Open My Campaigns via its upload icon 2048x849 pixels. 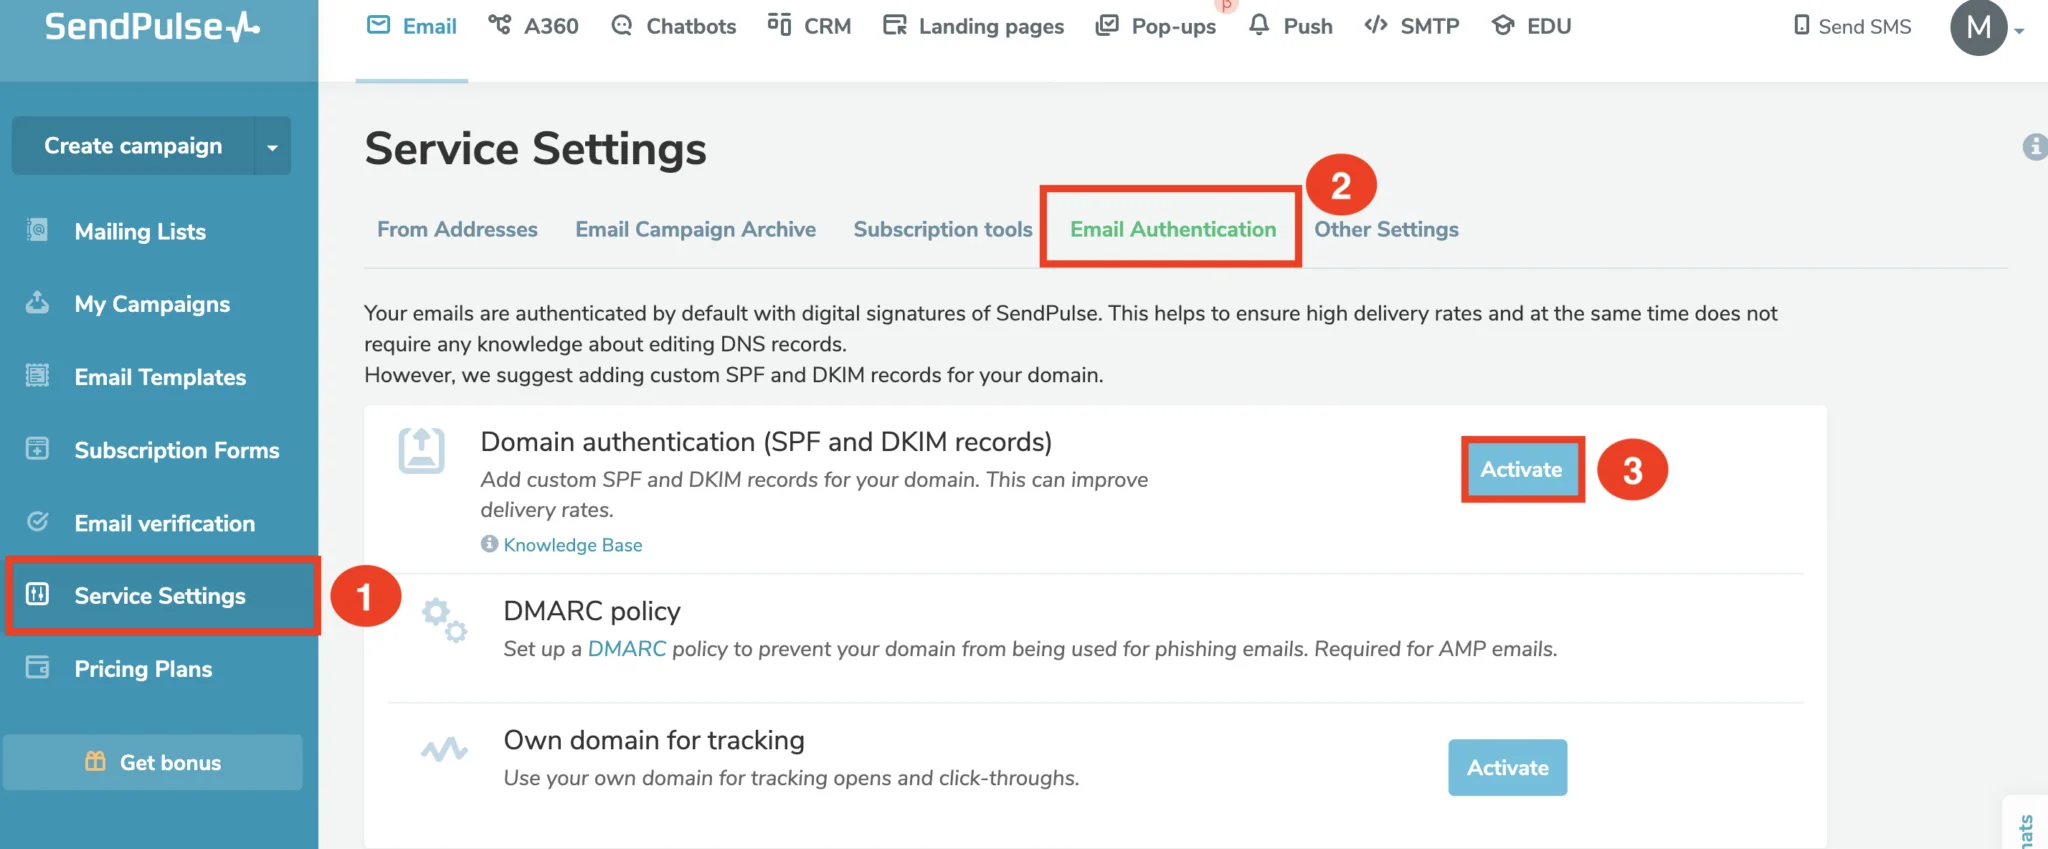(37, 302)
